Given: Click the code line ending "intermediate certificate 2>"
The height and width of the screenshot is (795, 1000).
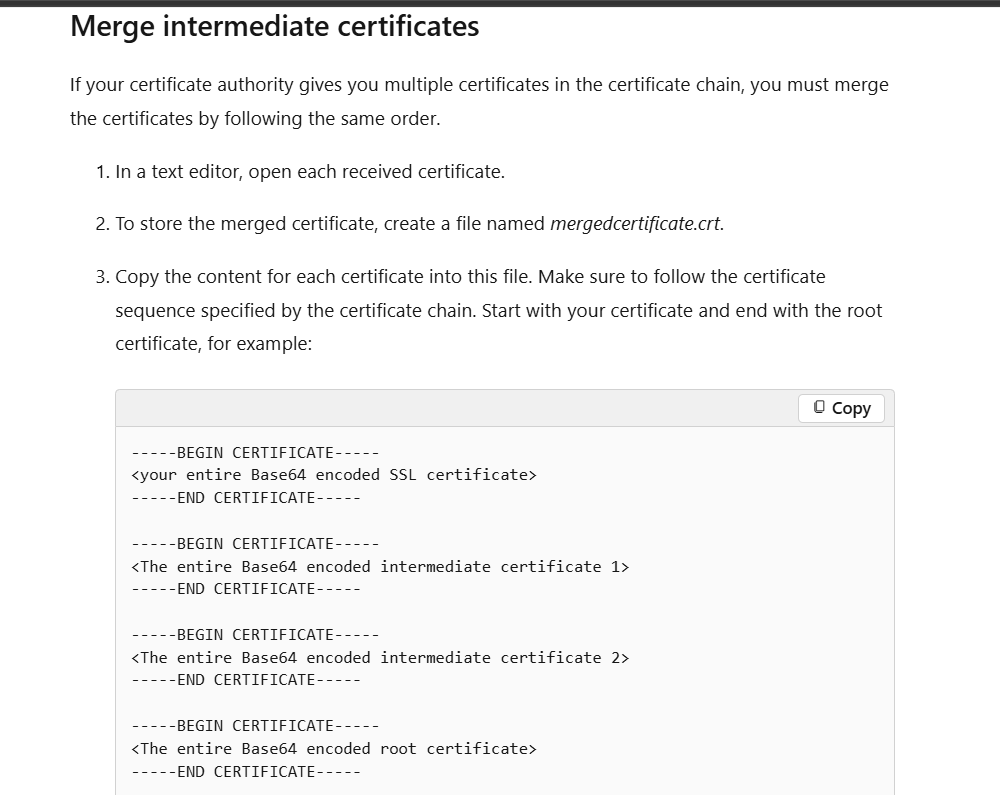Looking at the screenshot, I should tap(380, 658).
